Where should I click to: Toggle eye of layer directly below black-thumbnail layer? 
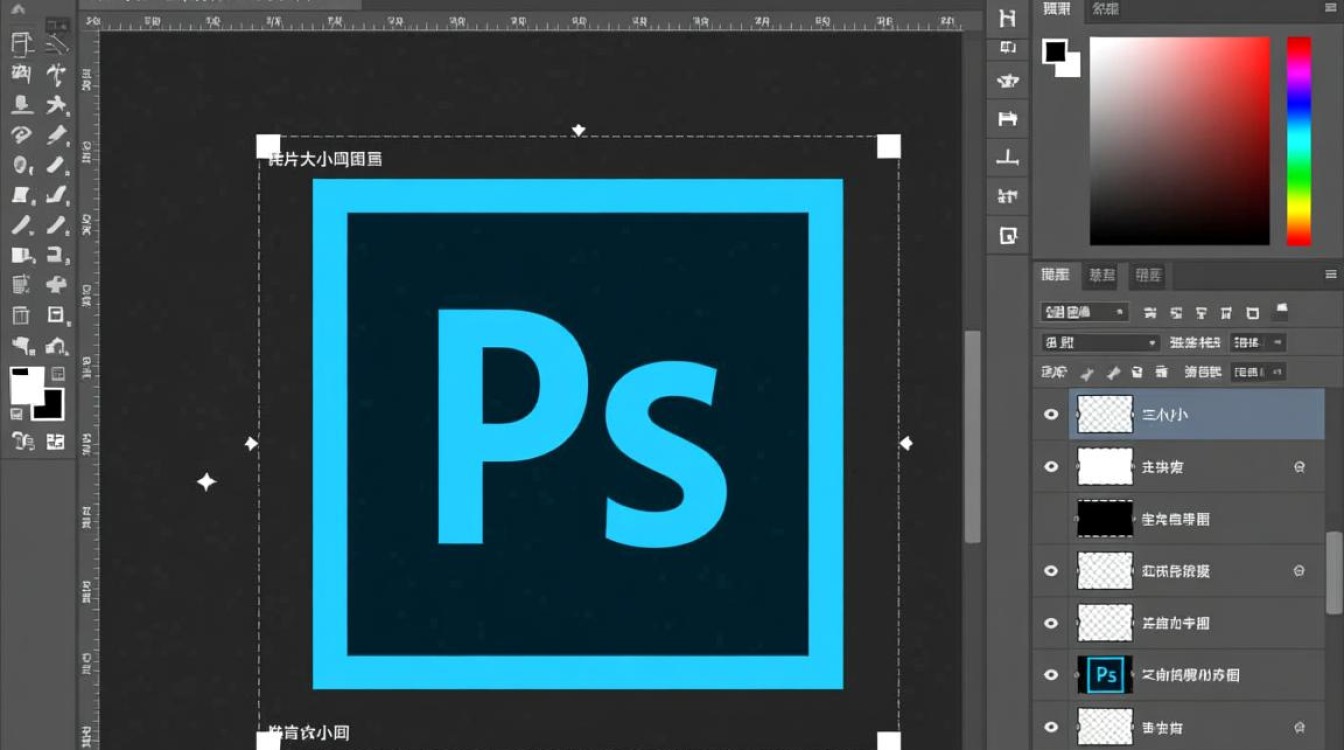tap(1051, 571)
